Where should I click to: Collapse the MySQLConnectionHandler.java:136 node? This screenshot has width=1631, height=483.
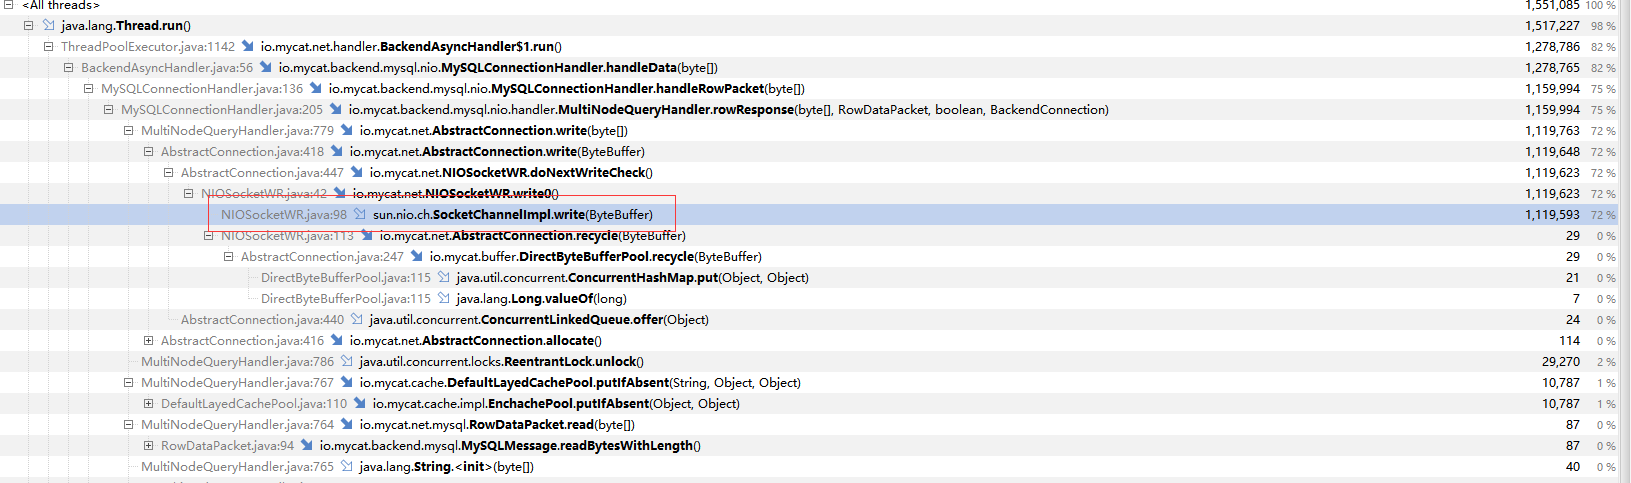88,89
